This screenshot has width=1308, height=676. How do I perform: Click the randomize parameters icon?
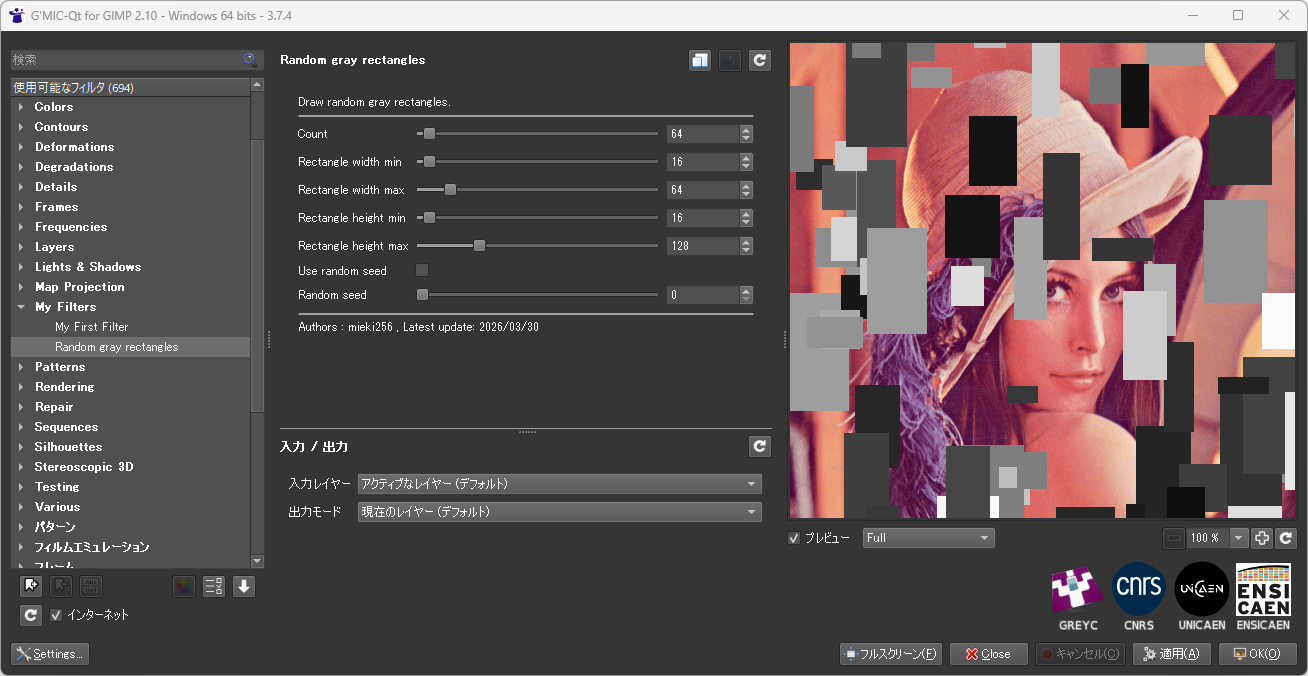tap(730, 61)
